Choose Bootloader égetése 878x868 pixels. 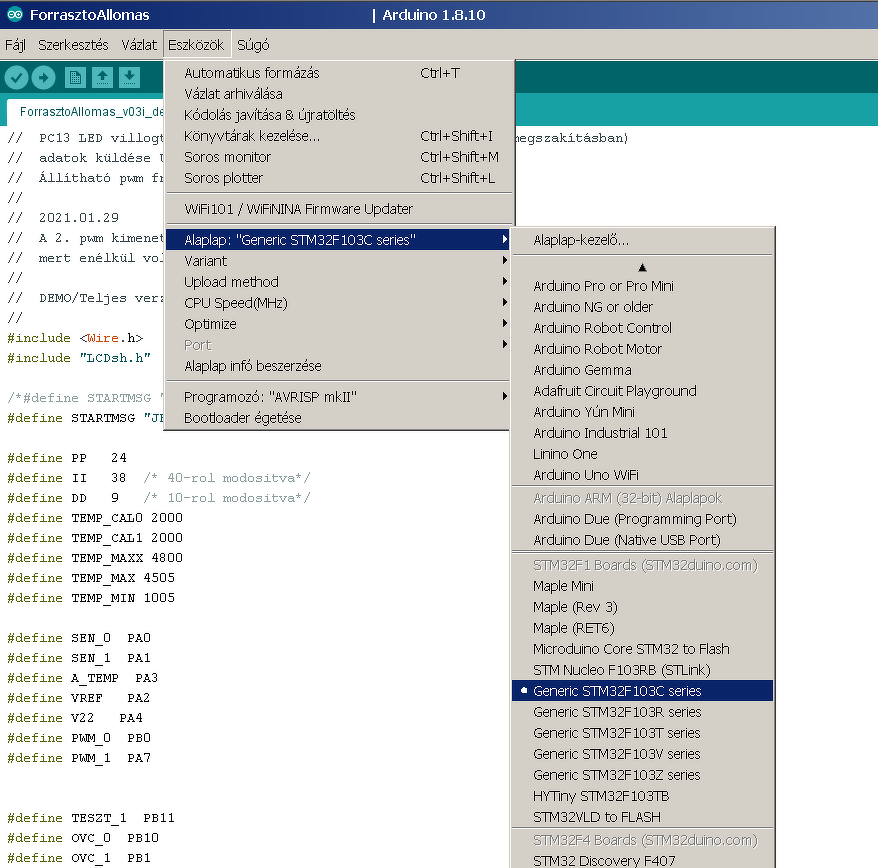tap(338, 418)
